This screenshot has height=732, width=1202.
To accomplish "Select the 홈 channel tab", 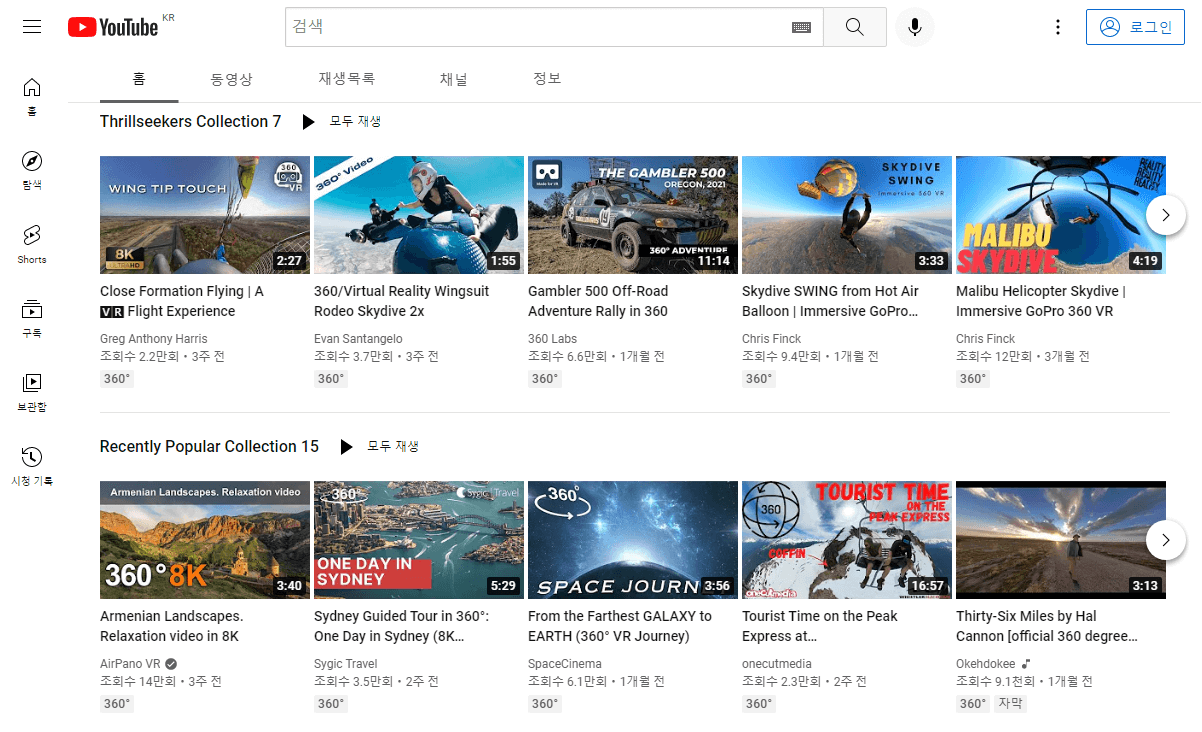I will pos(139,78).
